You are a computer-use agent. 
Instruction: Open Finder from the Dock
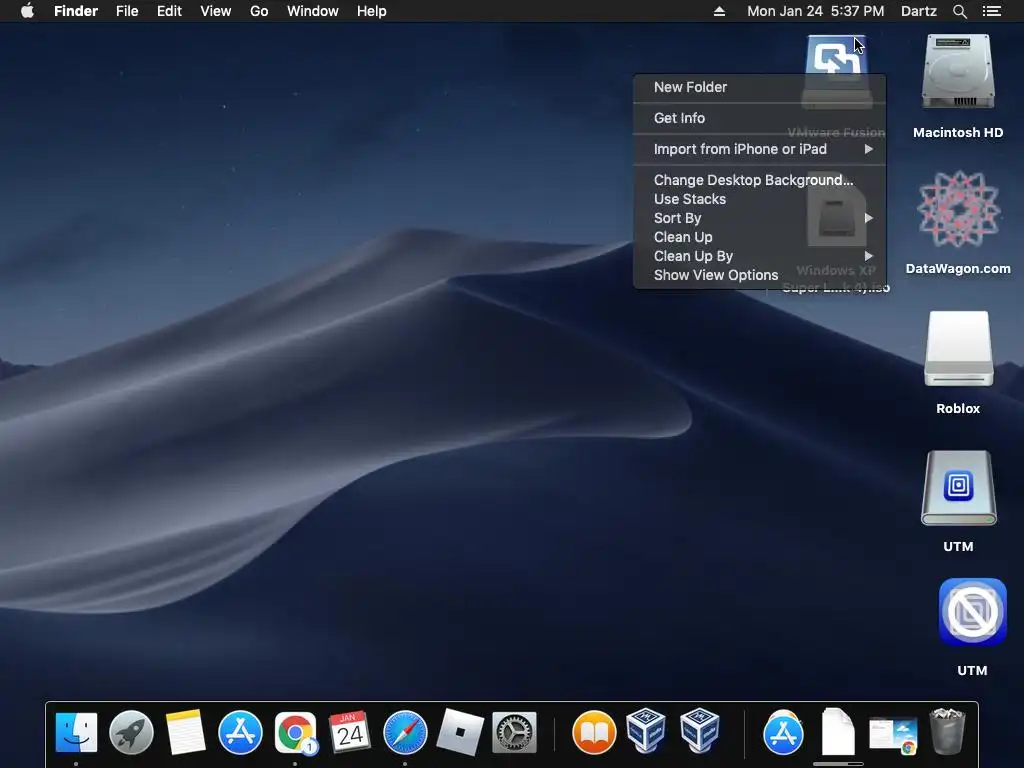tap(76, 732)
